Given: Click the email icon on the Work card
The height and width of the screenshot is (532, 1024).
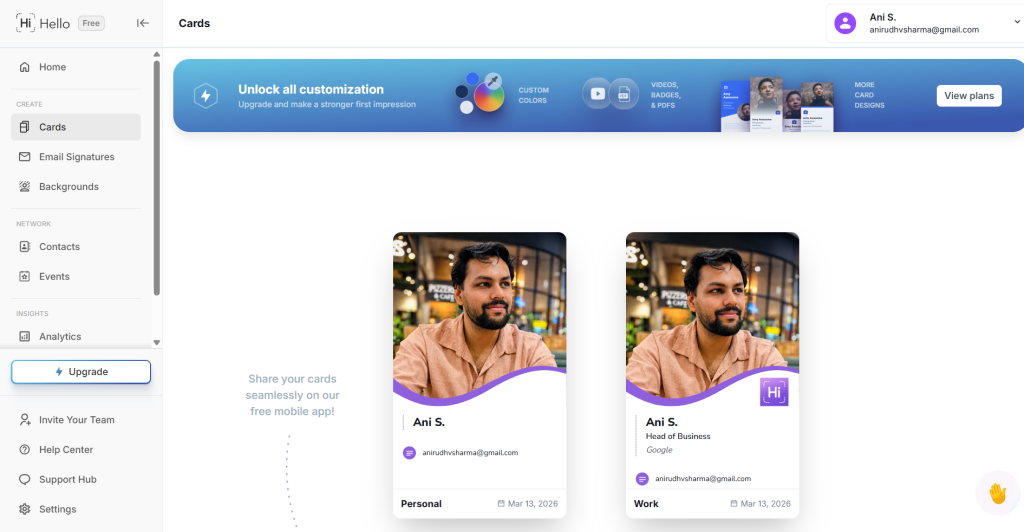Looking at the screenshot, I should tap(643, 479).
